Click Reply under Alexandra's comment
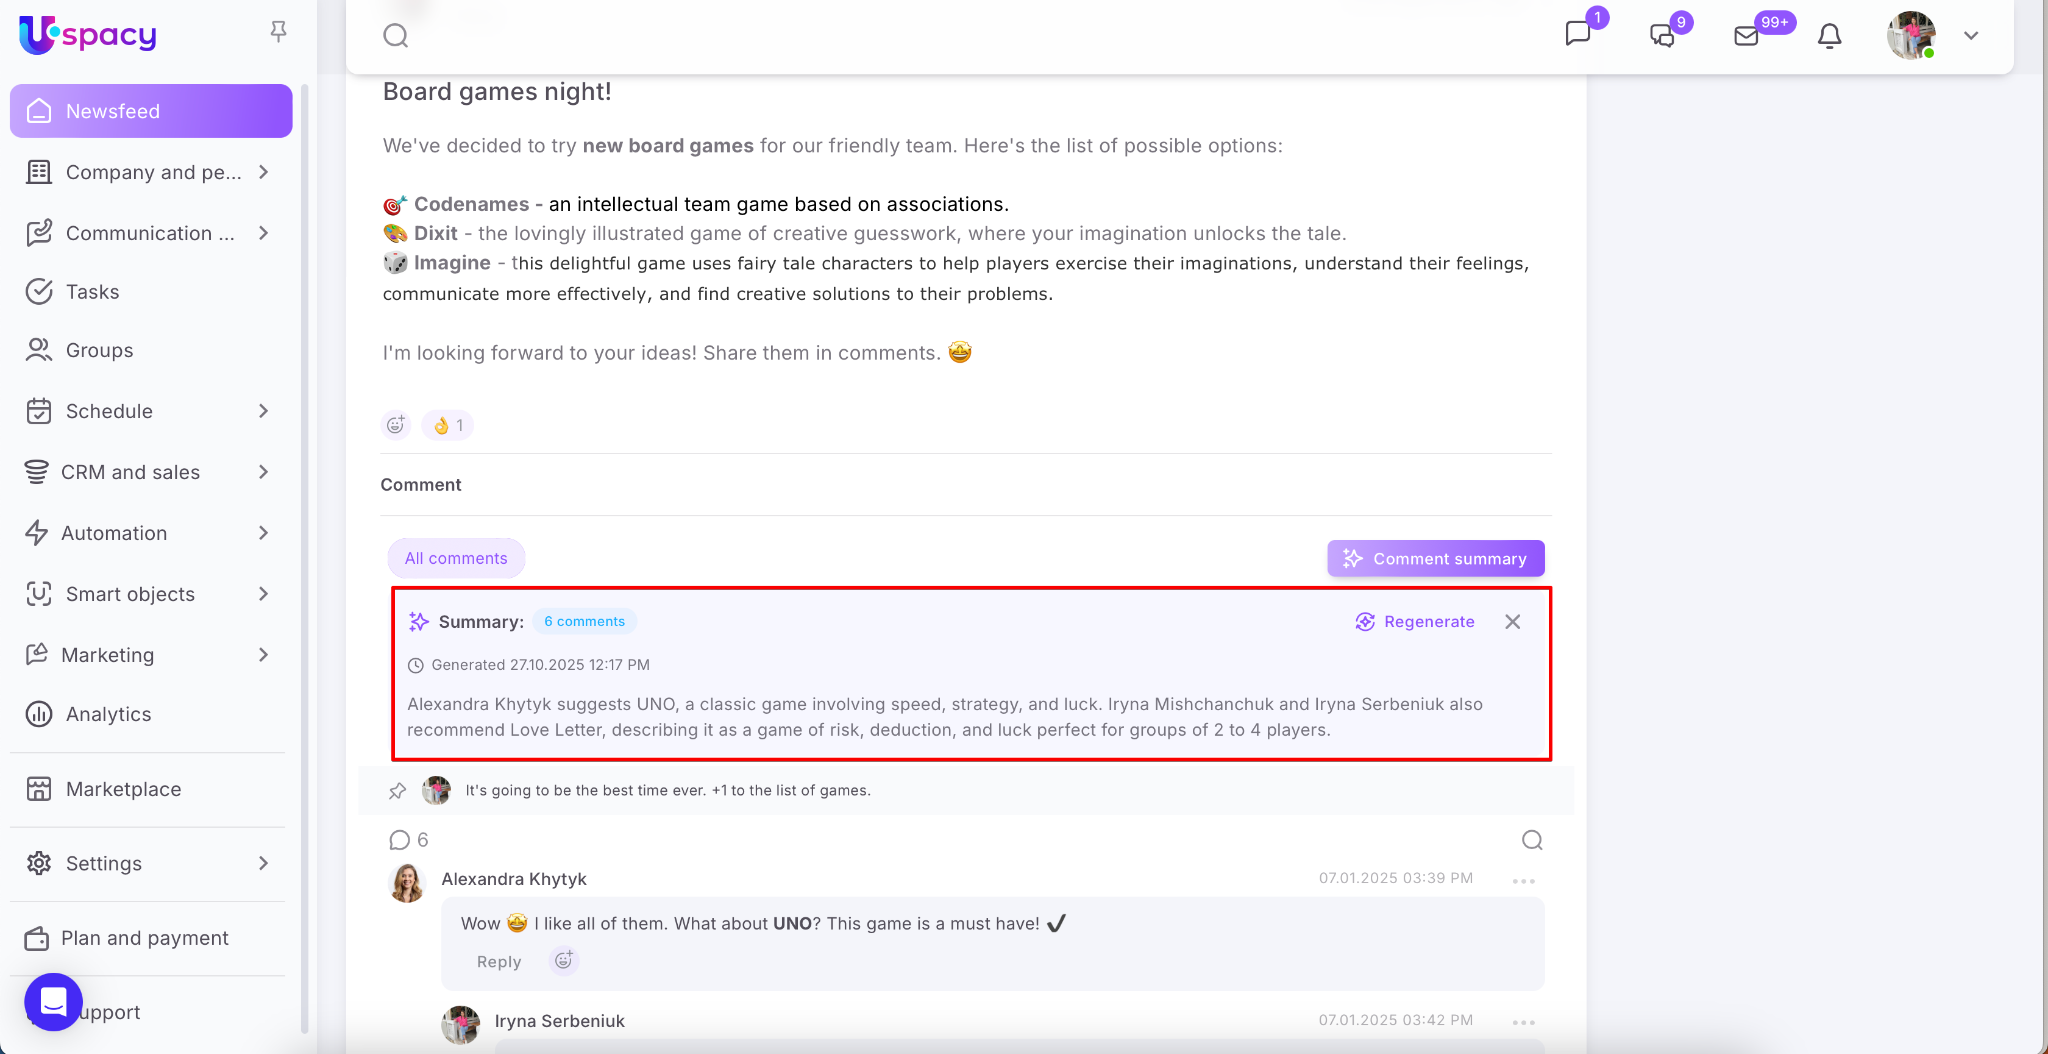 [499, 962]
